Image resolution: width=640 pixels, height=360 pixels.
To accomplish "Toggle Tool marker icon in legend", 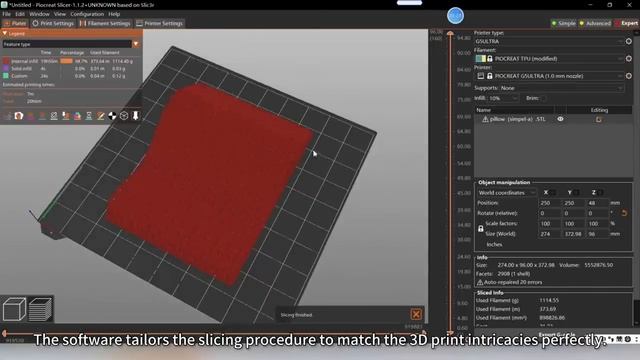I will tap(136, 116).
